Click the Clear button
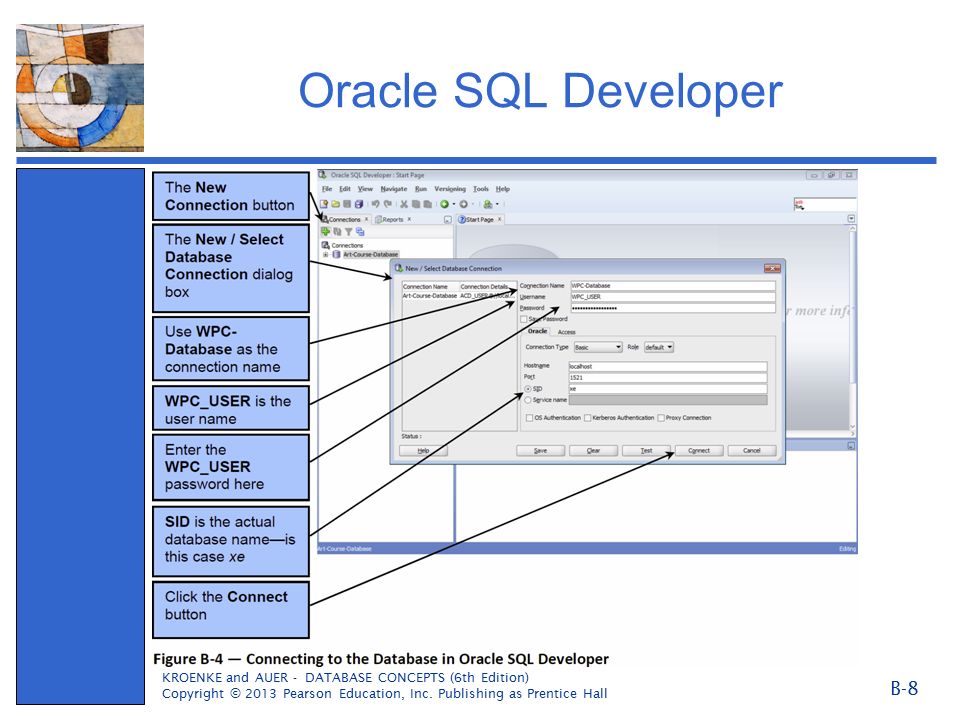The width and height of the screenshot is (960, 720). [593, 451]
